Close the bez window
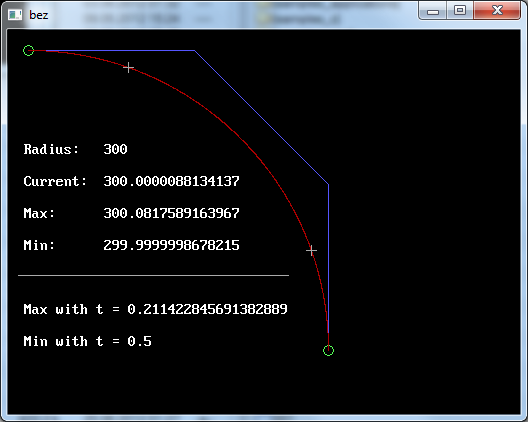528x422 pixels. coord(497,11)
